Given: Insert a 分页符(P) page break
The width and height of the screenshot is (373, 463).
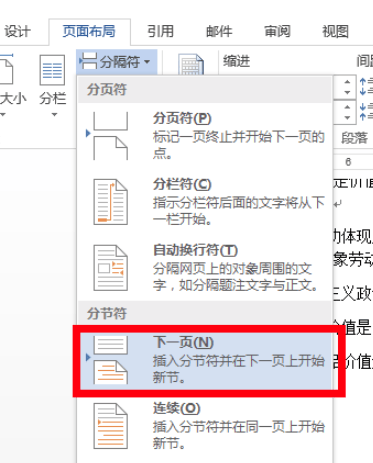Looking at the screenshot, I should coord(204,136).
